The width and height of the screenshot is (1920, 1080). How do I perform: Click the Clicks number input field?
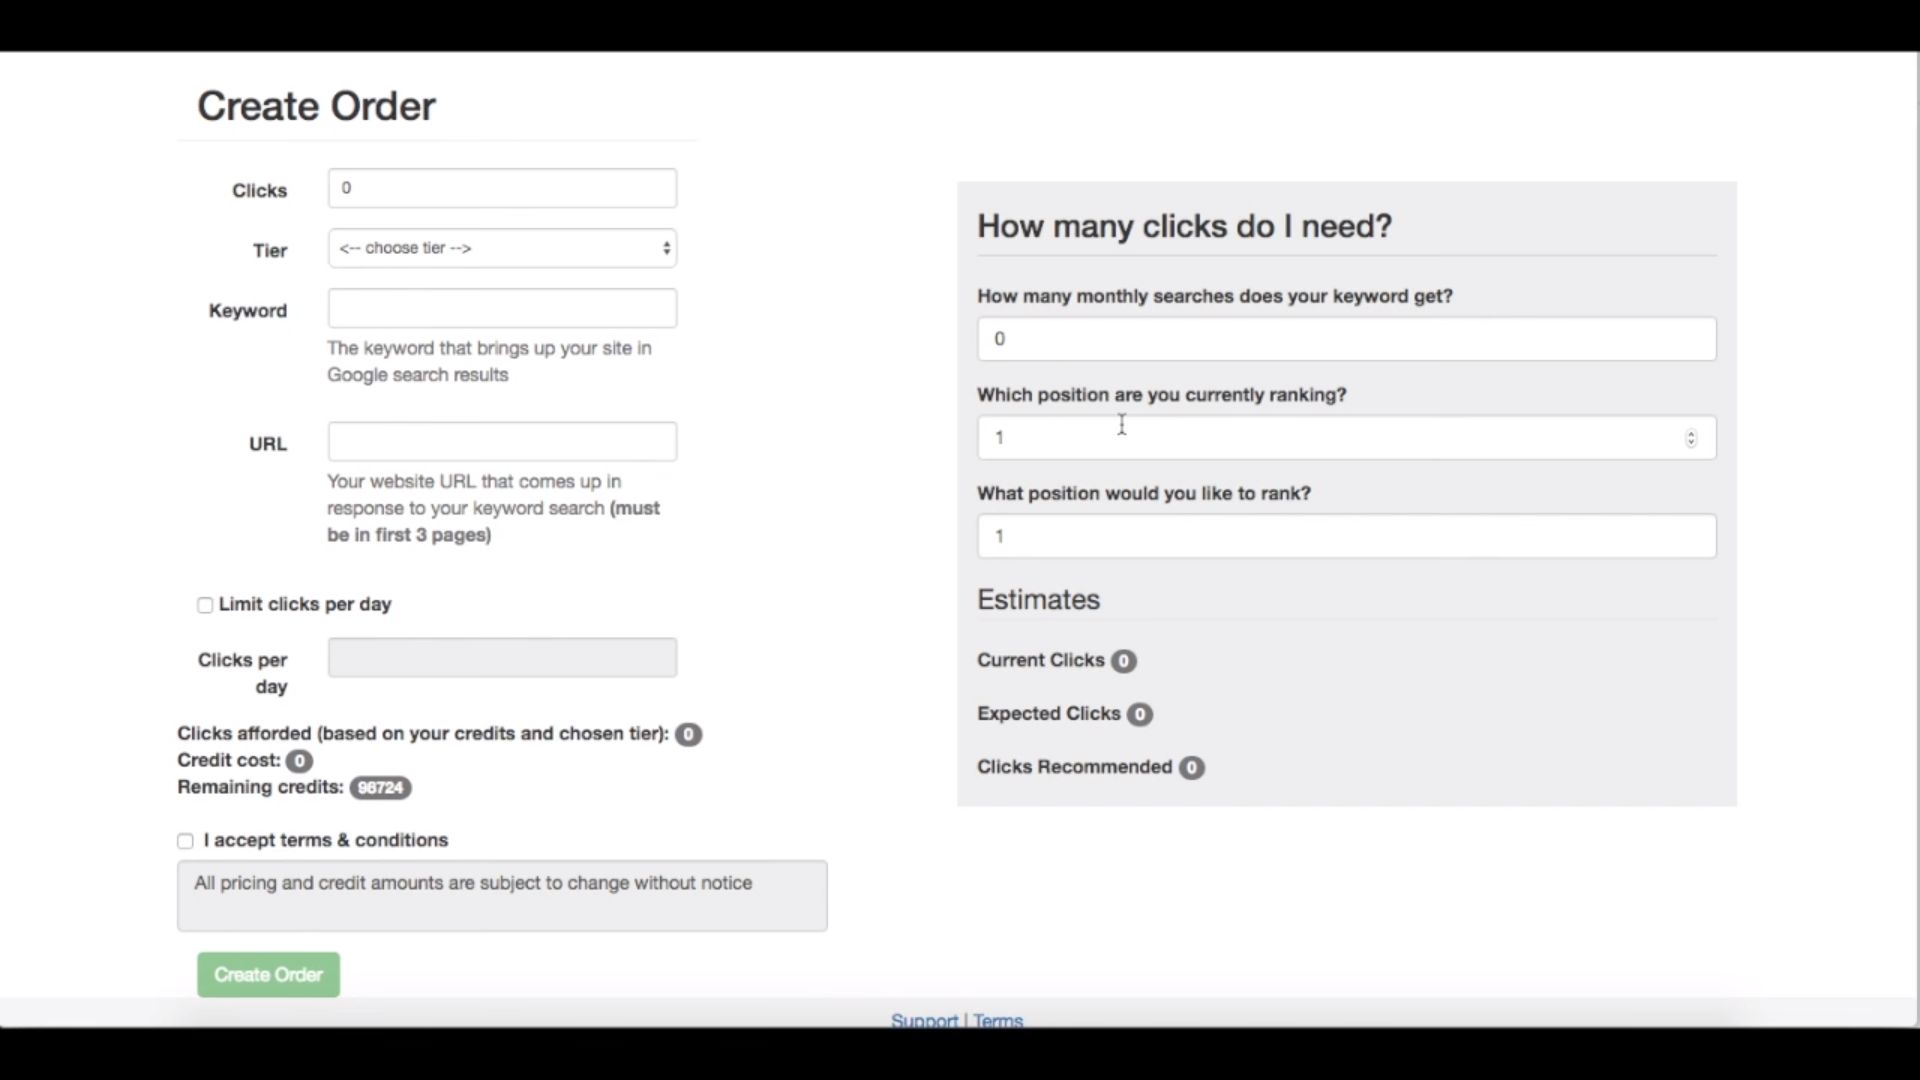click(502, 188)
